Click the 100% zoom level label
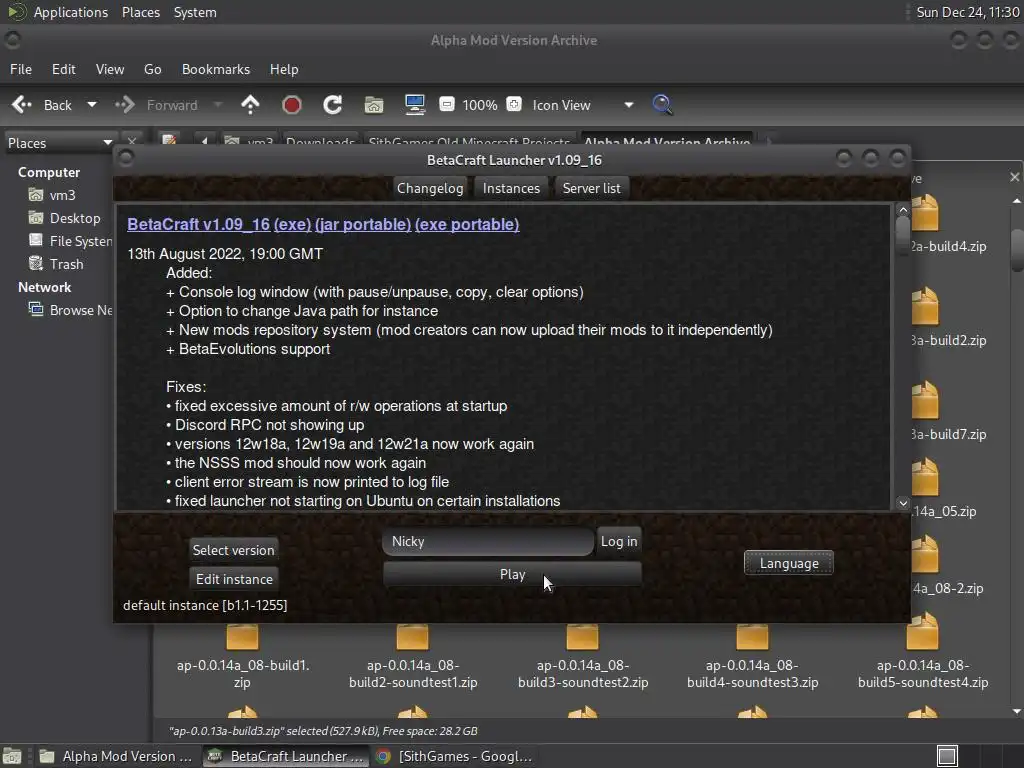 coord(480,105)
